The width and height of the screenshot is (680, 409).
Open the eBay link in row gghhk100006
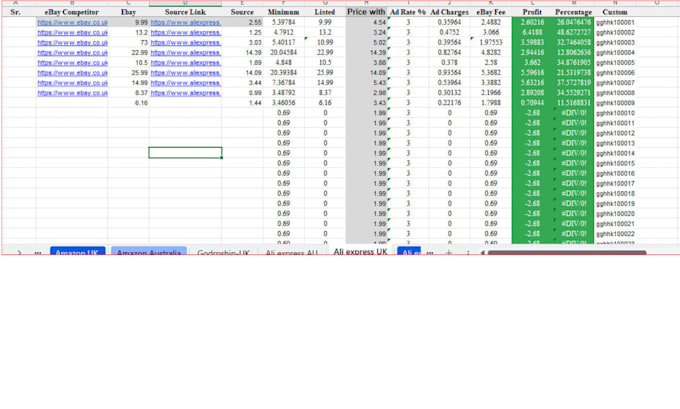72,72
